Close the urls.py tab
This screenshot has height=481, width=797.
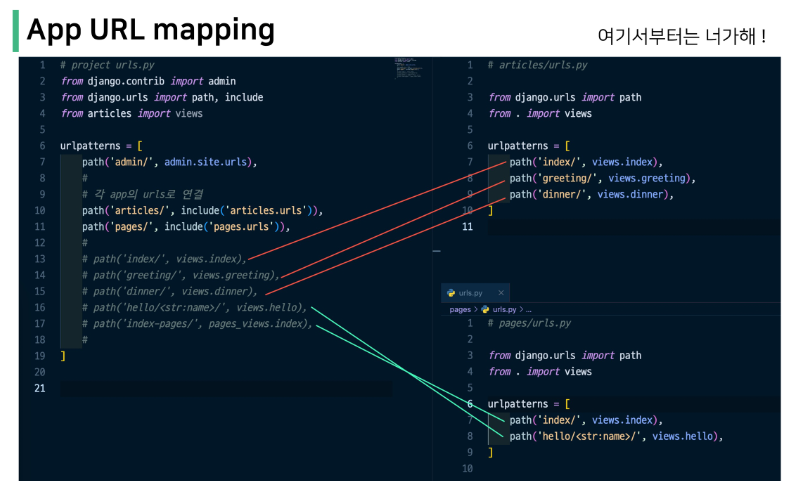(501, 293)
